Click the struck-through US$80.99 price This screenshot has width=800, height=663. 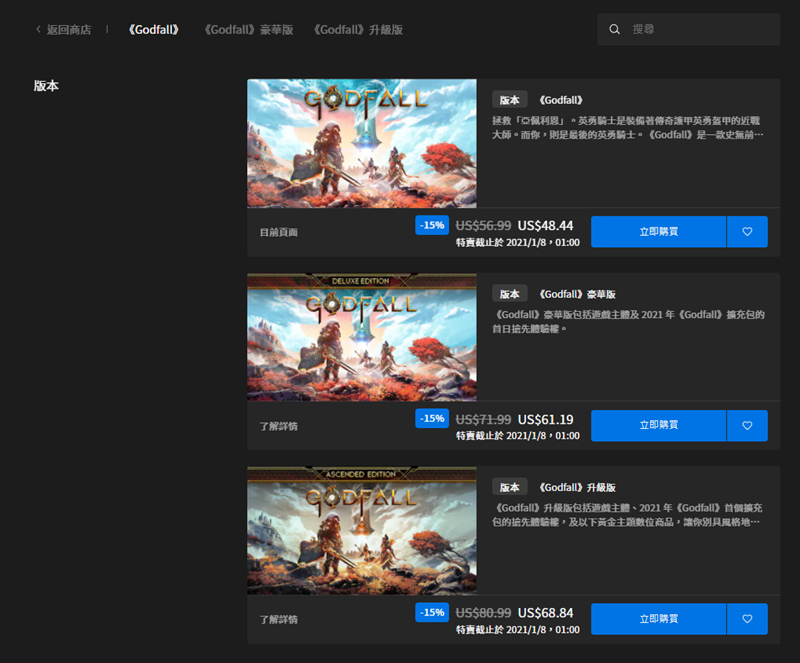pos(483,613)
